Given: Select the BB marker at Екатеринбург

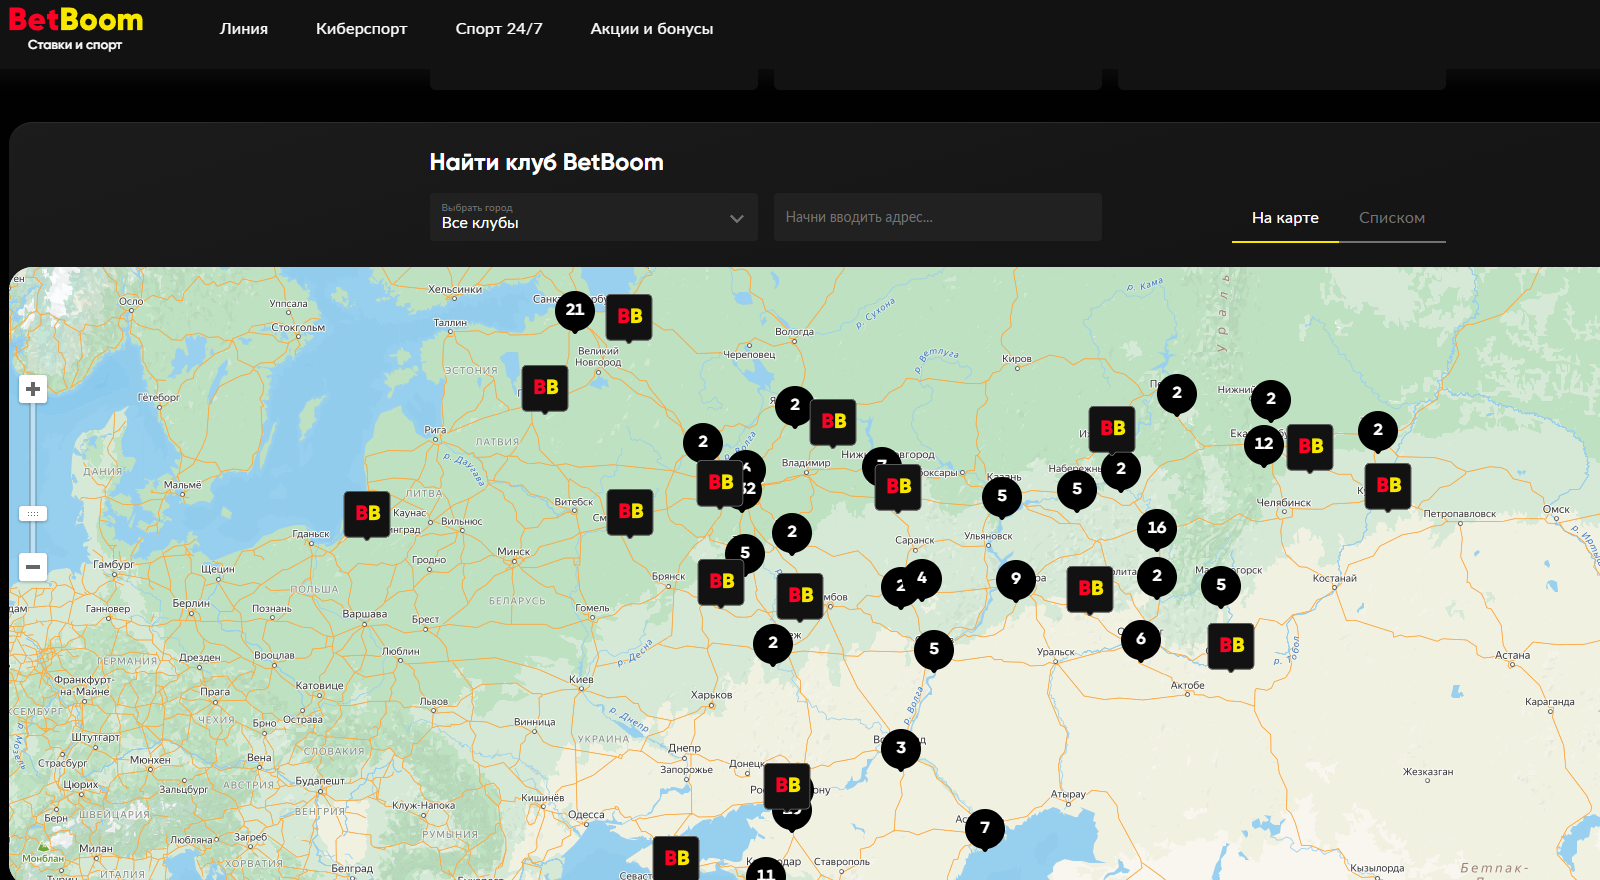Looking at the screenshot, I should tap(1310, 447).
